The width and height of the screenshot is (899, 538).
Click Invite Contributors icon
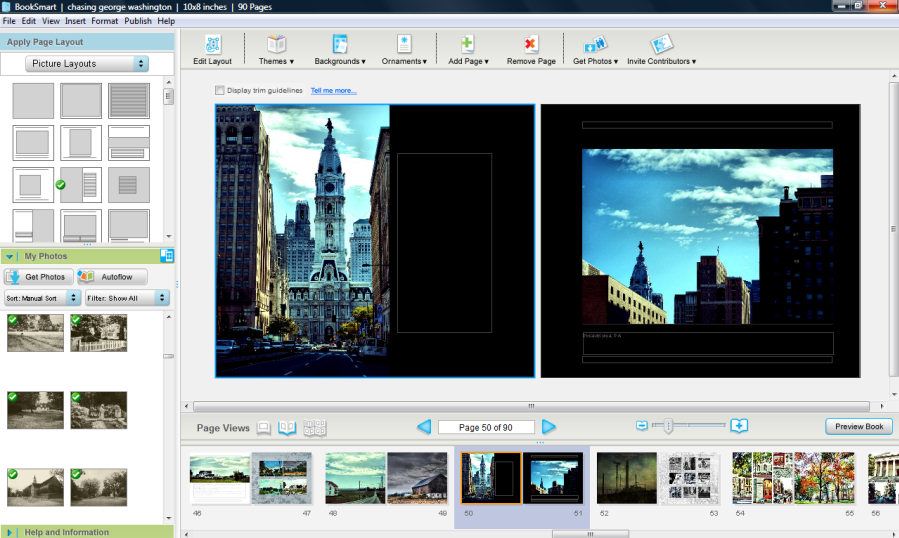(661, 45)
